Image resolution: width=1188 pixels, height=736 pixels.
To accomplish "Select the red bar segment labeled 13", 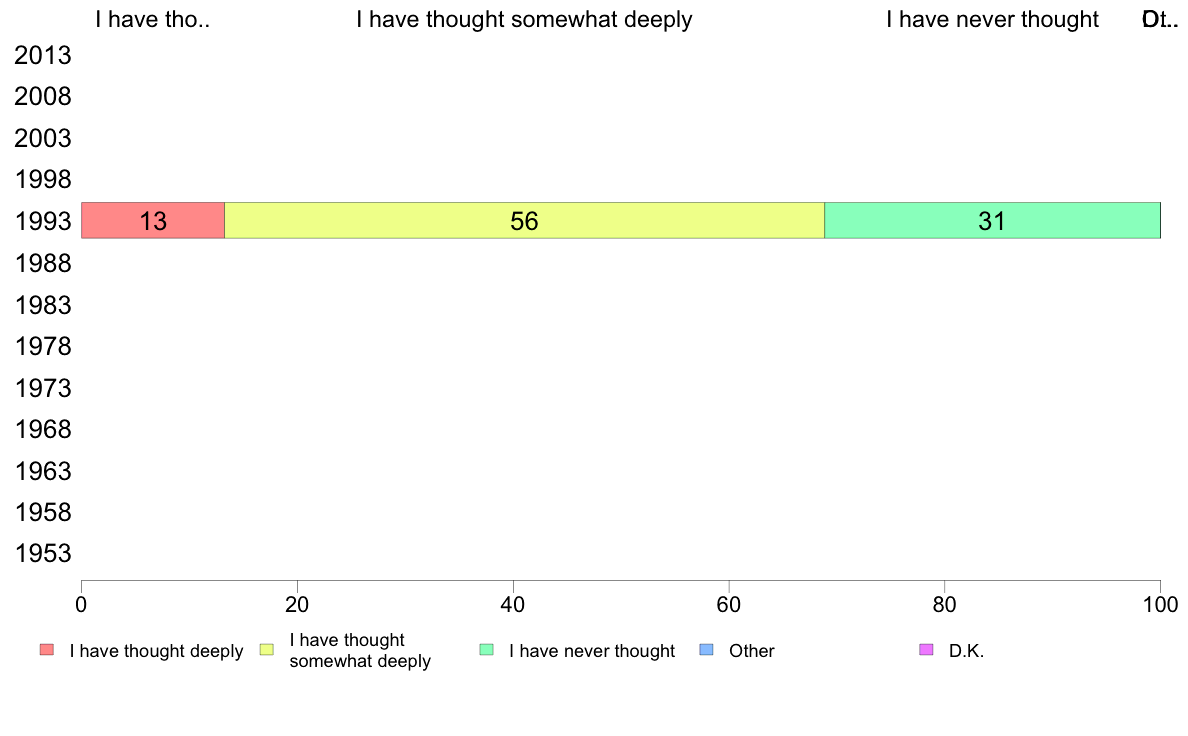I will [153, 221].
